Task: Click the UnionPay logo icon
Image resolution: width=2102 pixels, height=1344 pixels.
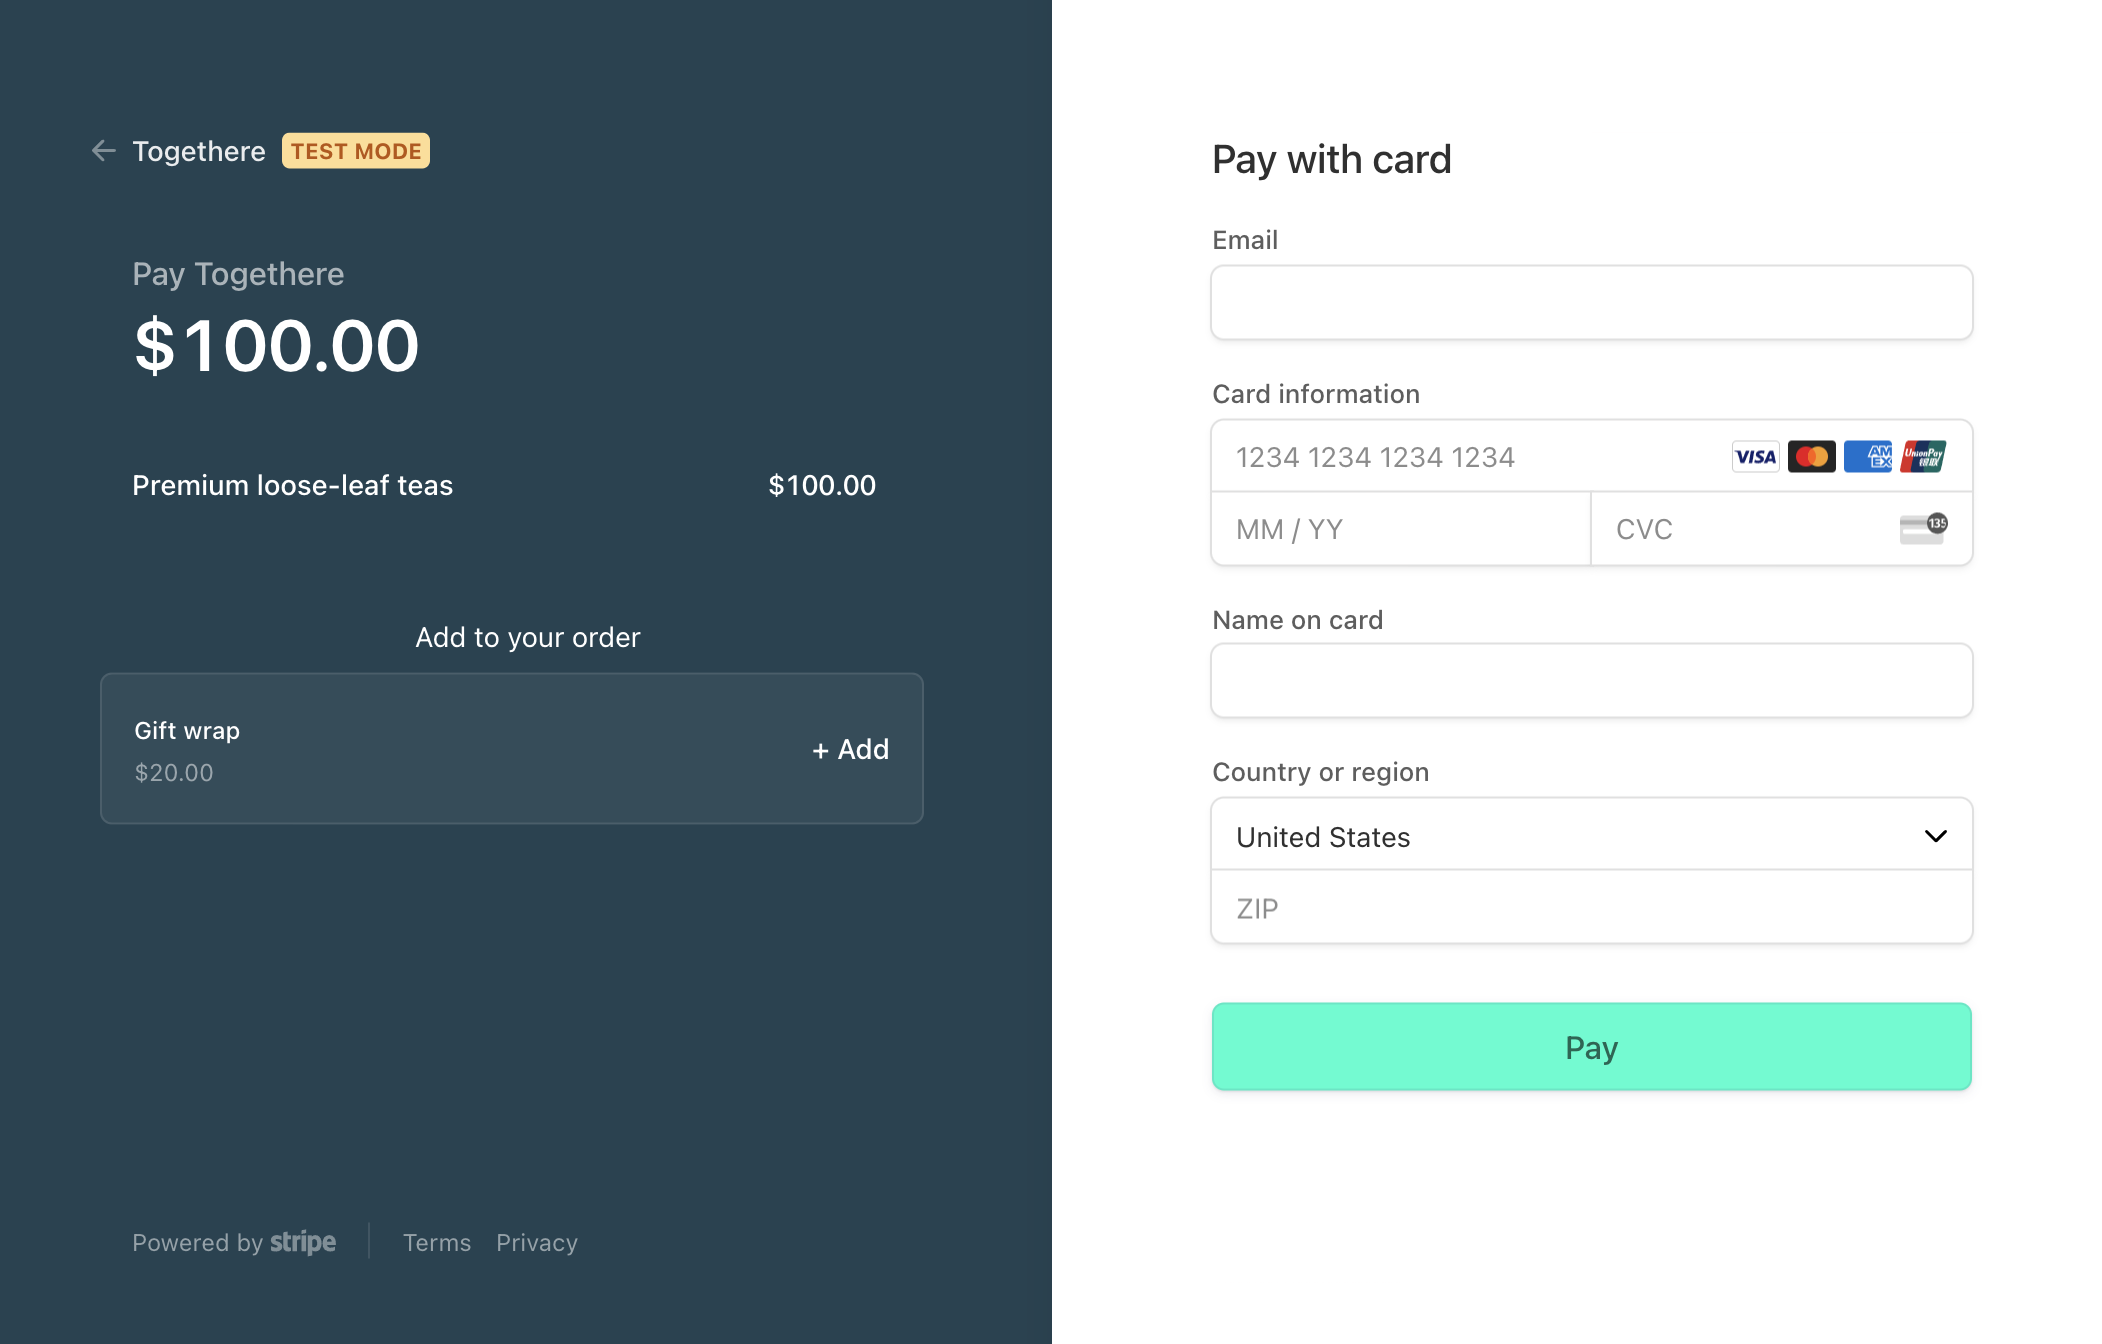Action: click(1923, 457)
